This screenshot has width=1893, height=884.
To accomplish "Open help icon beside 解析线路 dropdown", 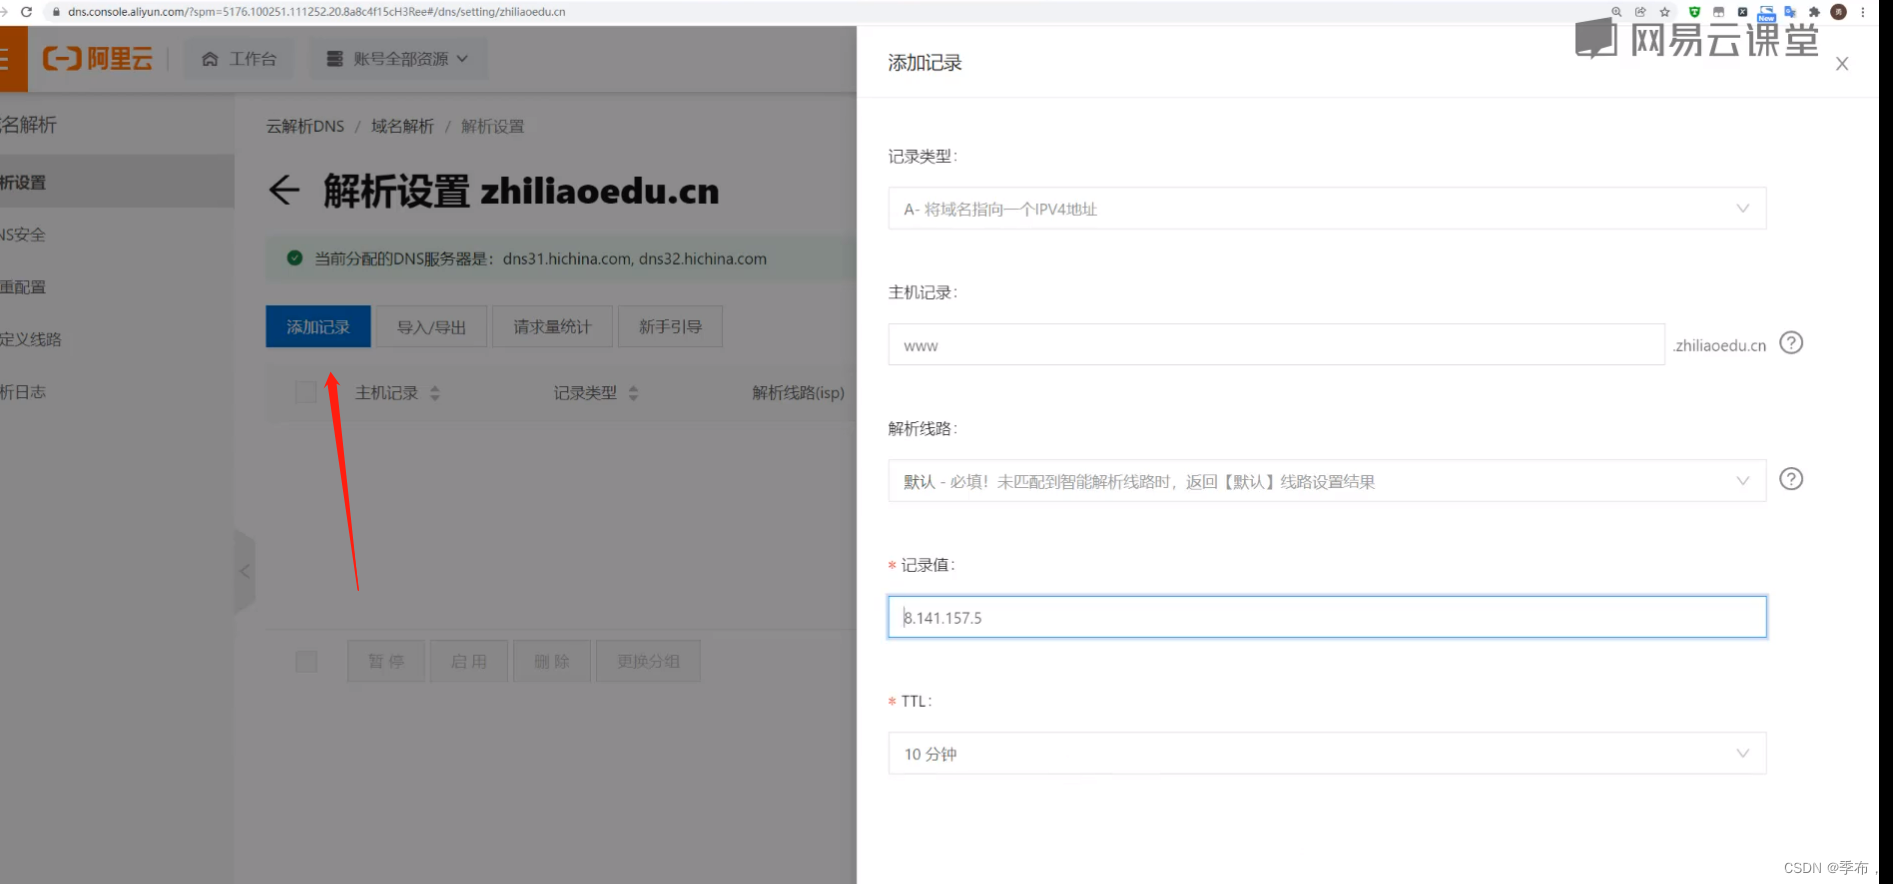I will click(x=1791, y=479).
